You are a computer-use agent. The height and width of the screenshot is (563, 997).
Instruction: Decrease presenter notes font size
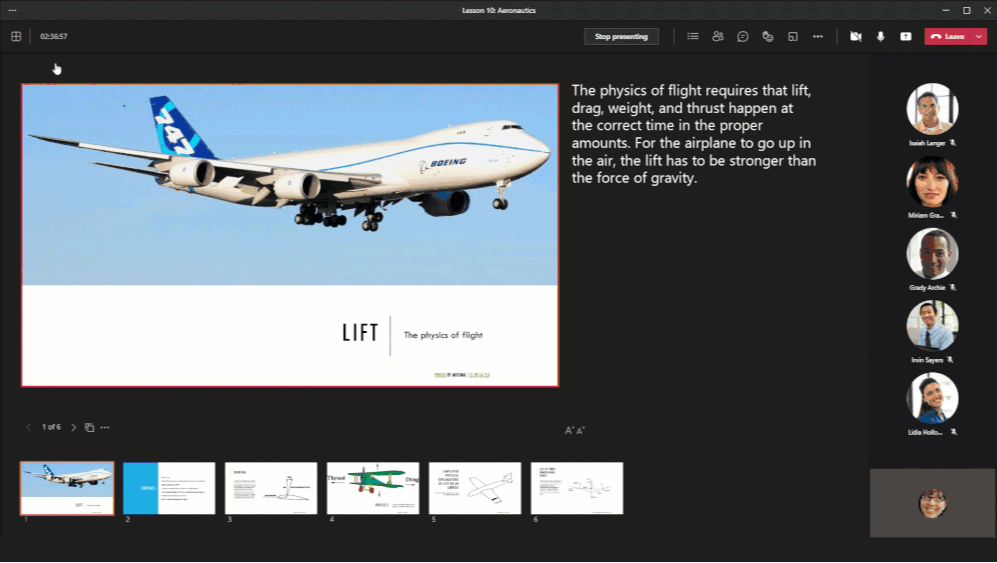click(581, 431)
